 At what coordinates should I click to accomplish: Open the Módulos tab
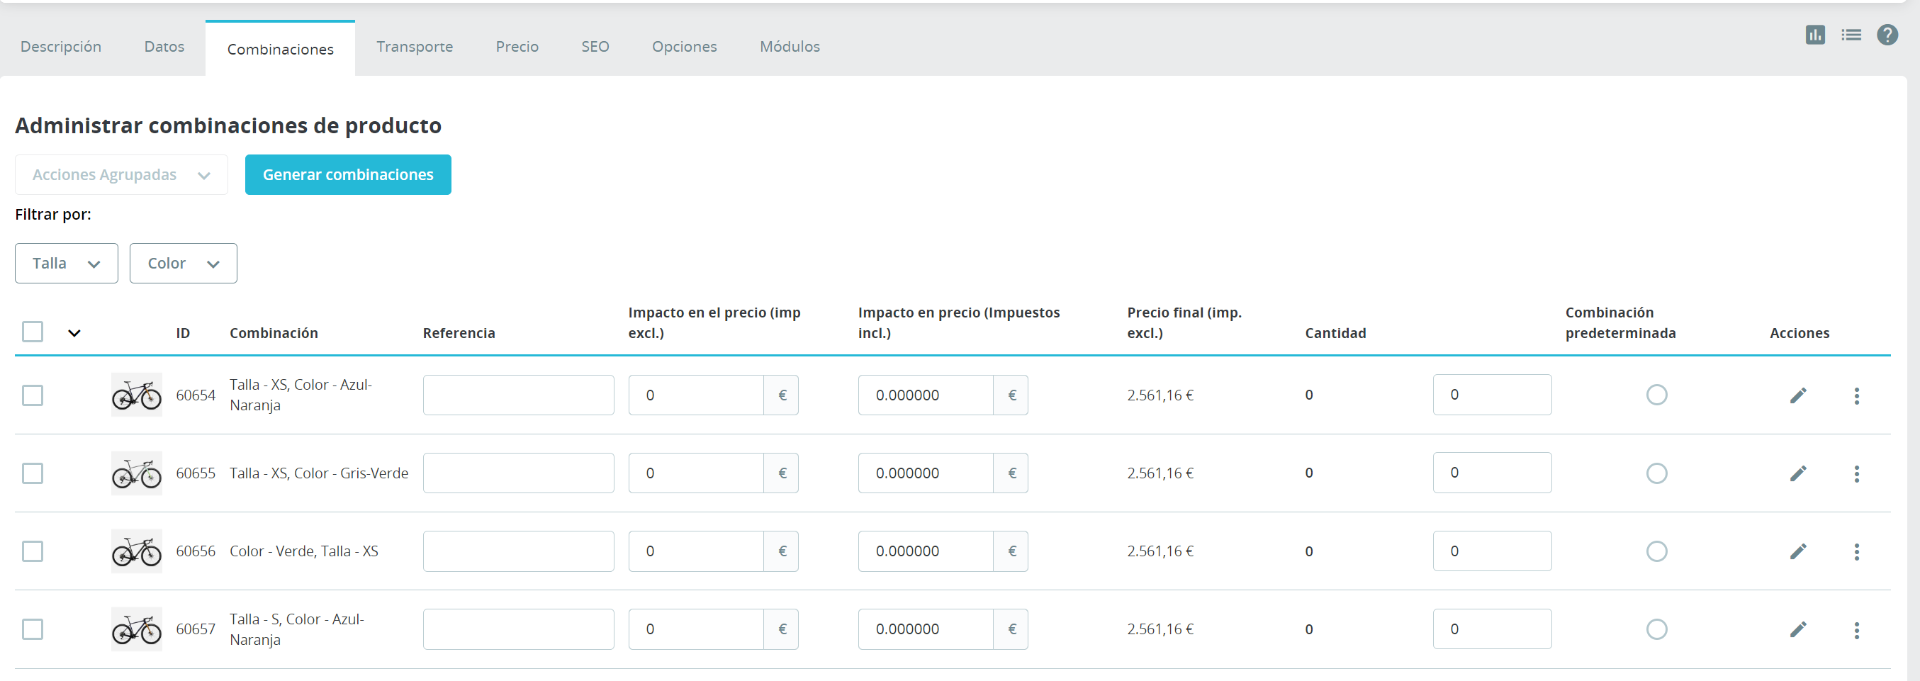pyautogui.click(x=789, y=47)
